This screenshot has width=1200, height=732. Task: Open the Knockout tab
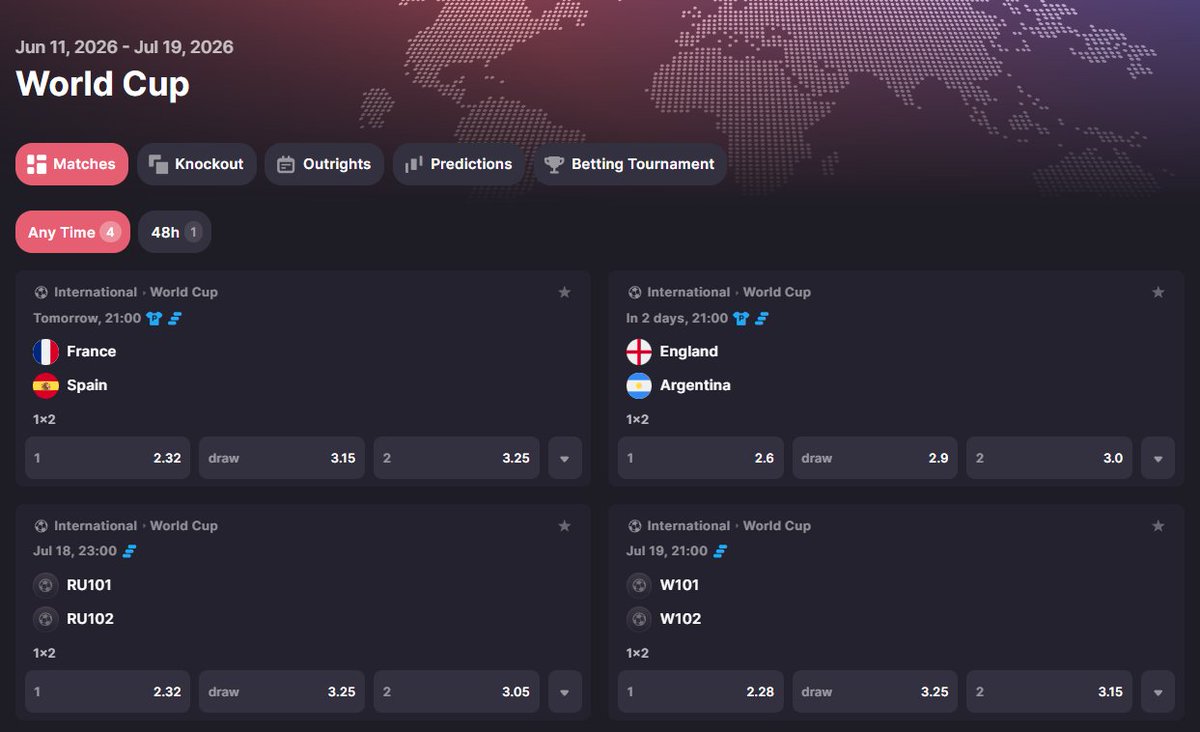(x=197, y=164)
